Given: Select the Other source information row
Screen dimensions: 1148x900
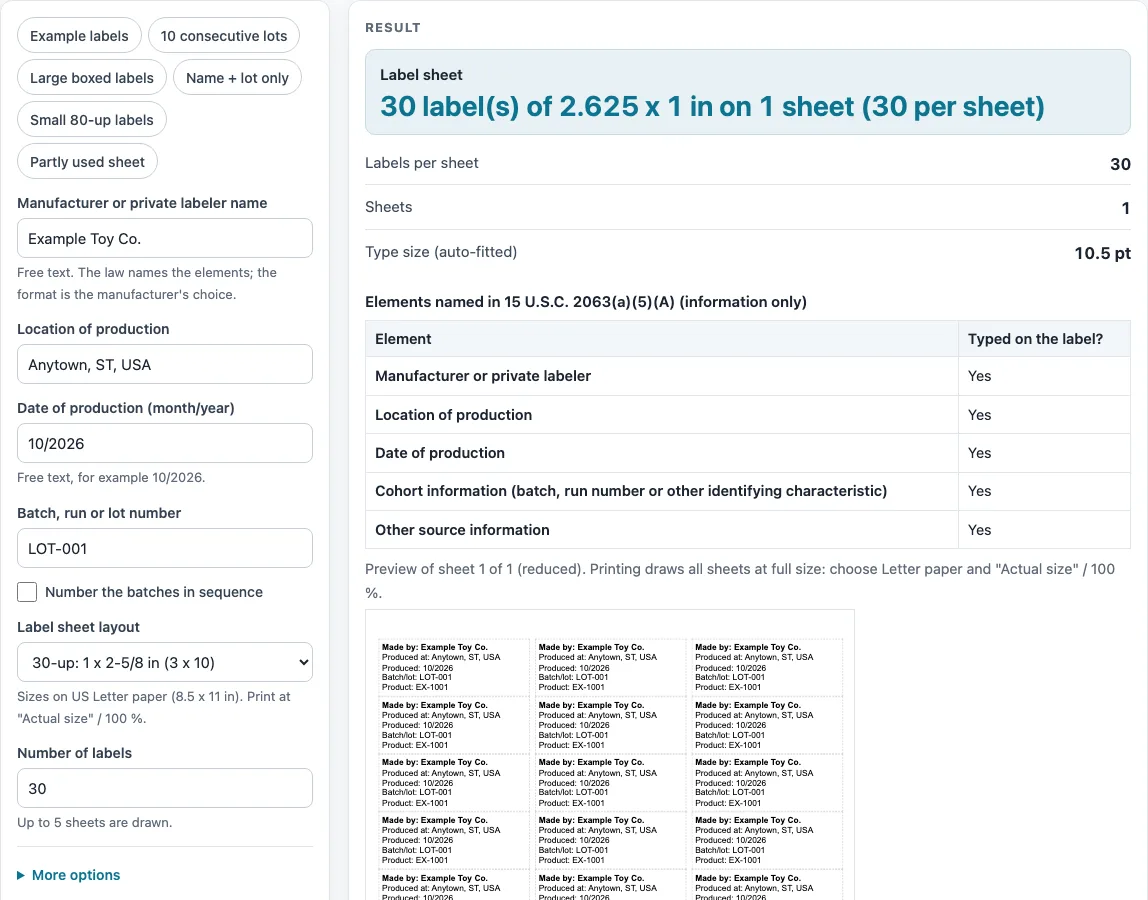Looking at the screenshot, I should [748, 529].
